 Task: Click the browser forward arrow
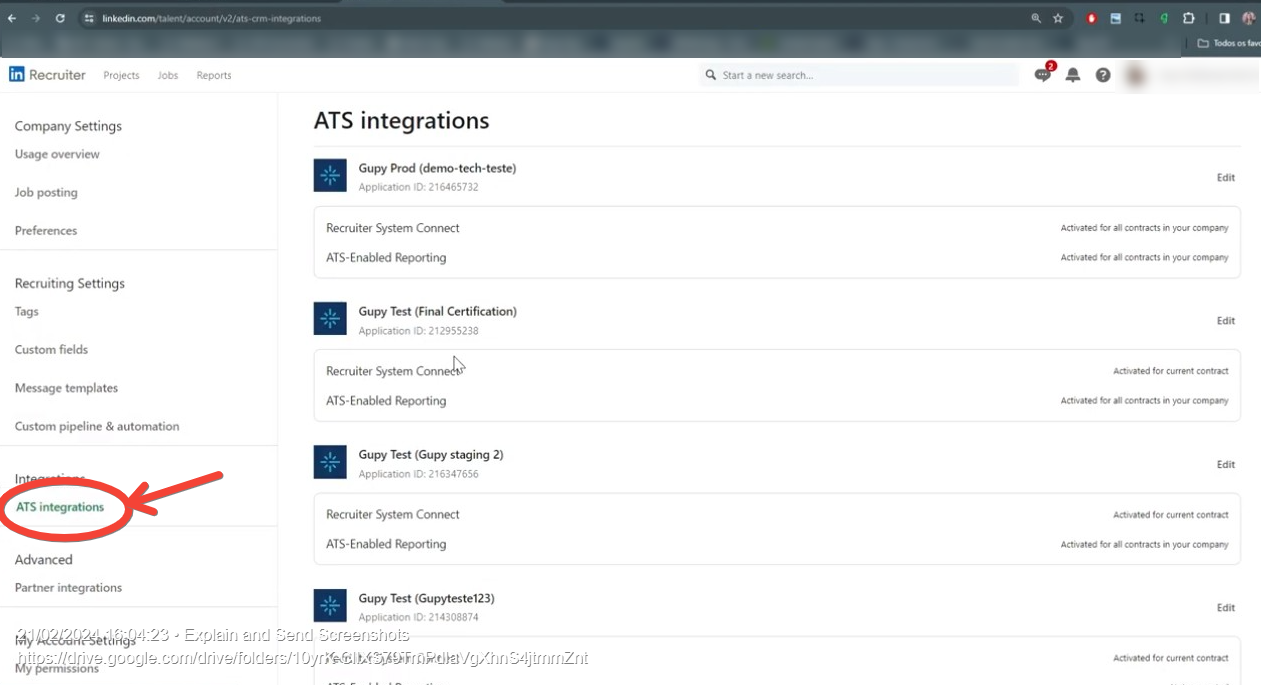click(36, 18)
